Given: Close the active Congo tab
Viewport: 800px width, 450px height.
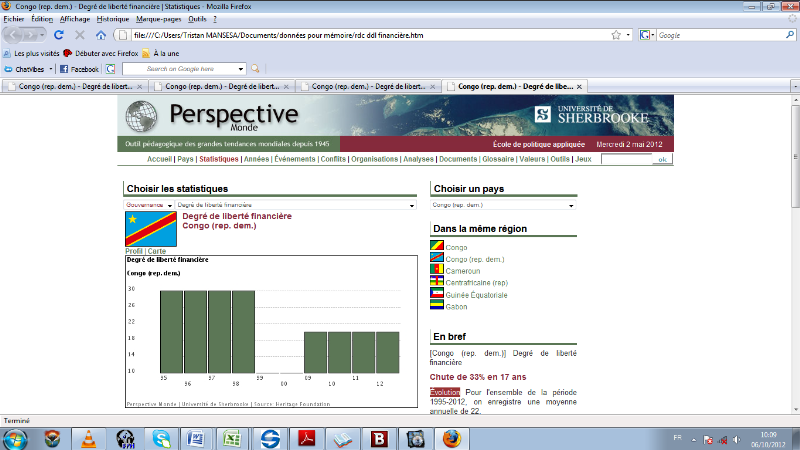Looking at the screenshot, I should click(580, 87).
